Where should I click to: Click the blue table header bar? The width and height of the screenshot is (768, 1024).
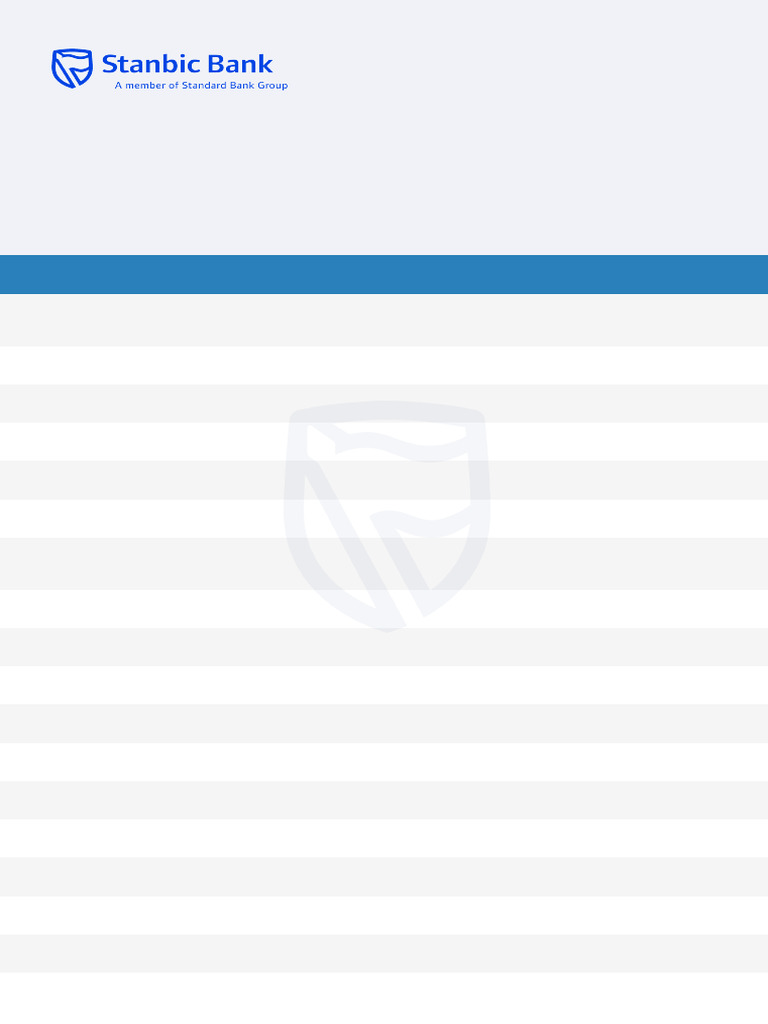[x=384, y=274]
